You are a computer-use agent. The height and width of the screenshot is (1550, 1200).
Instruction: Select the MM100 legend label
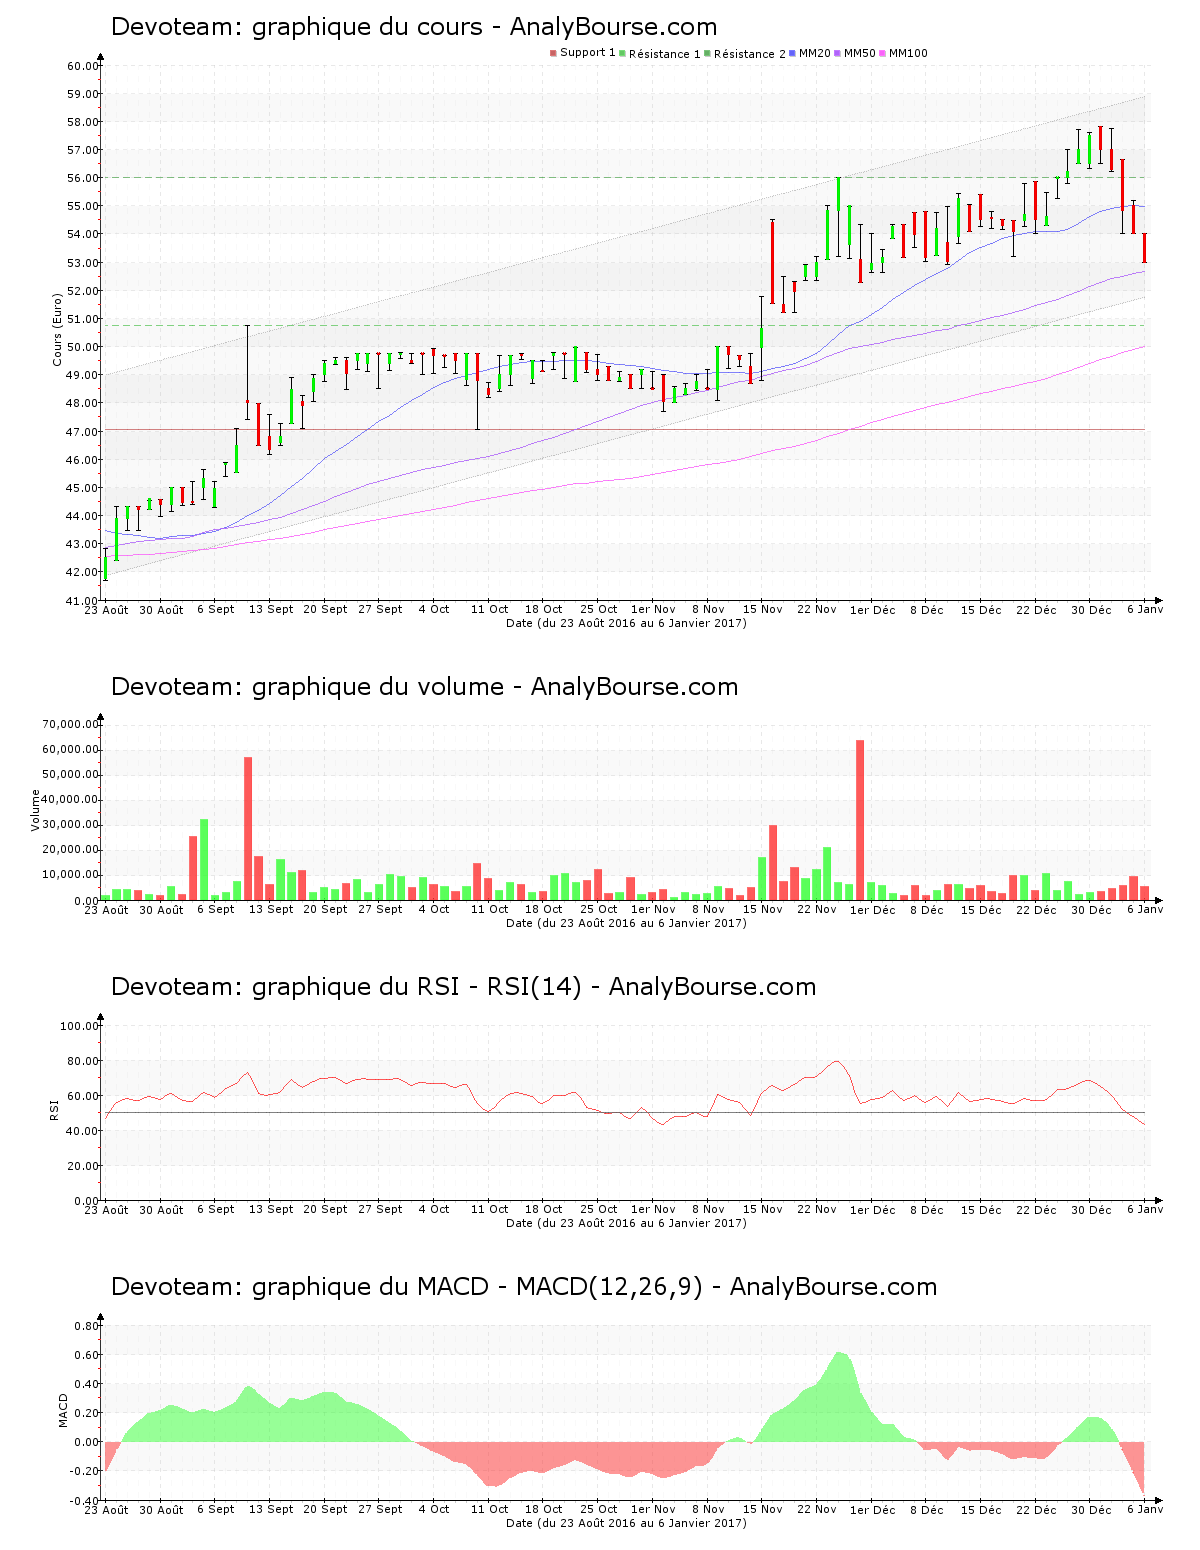pyautogui.click(x=908, y=53)
